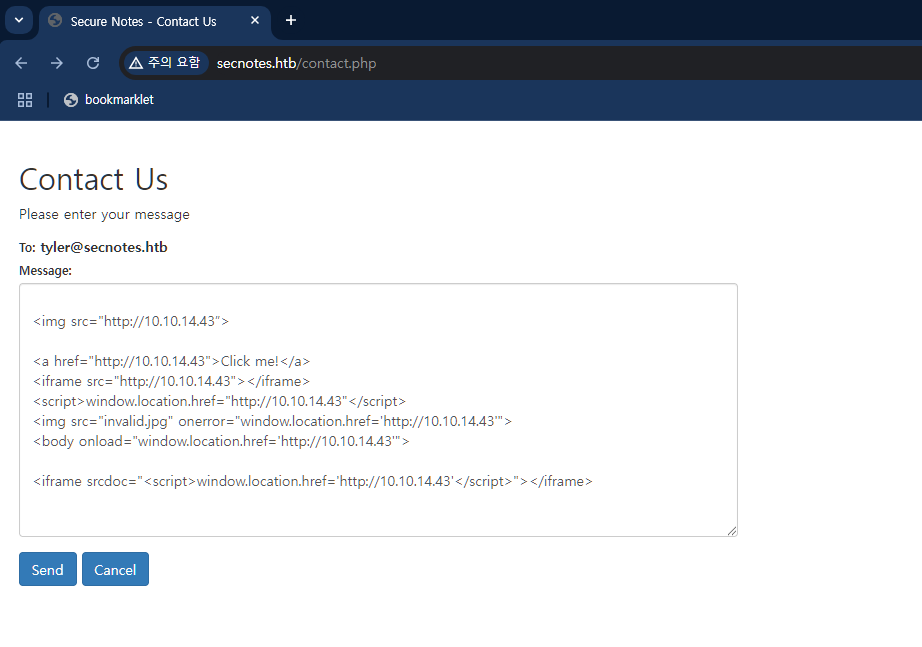922x647 pixels.
Task: Go forward to the next page
Action: [x=57, y=63]
